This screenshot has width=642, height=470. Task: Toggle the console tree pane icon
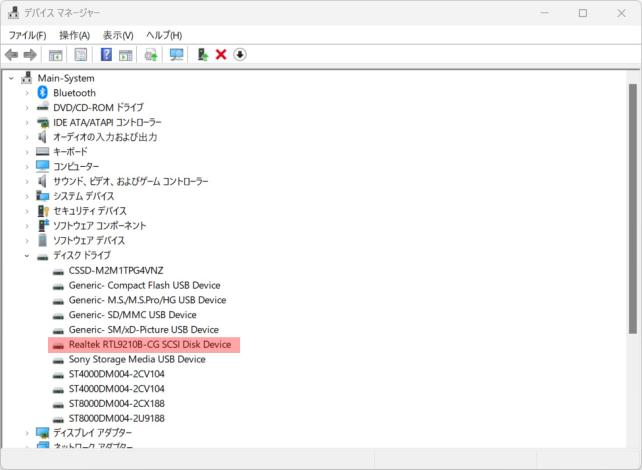click(x=55, y=55)
